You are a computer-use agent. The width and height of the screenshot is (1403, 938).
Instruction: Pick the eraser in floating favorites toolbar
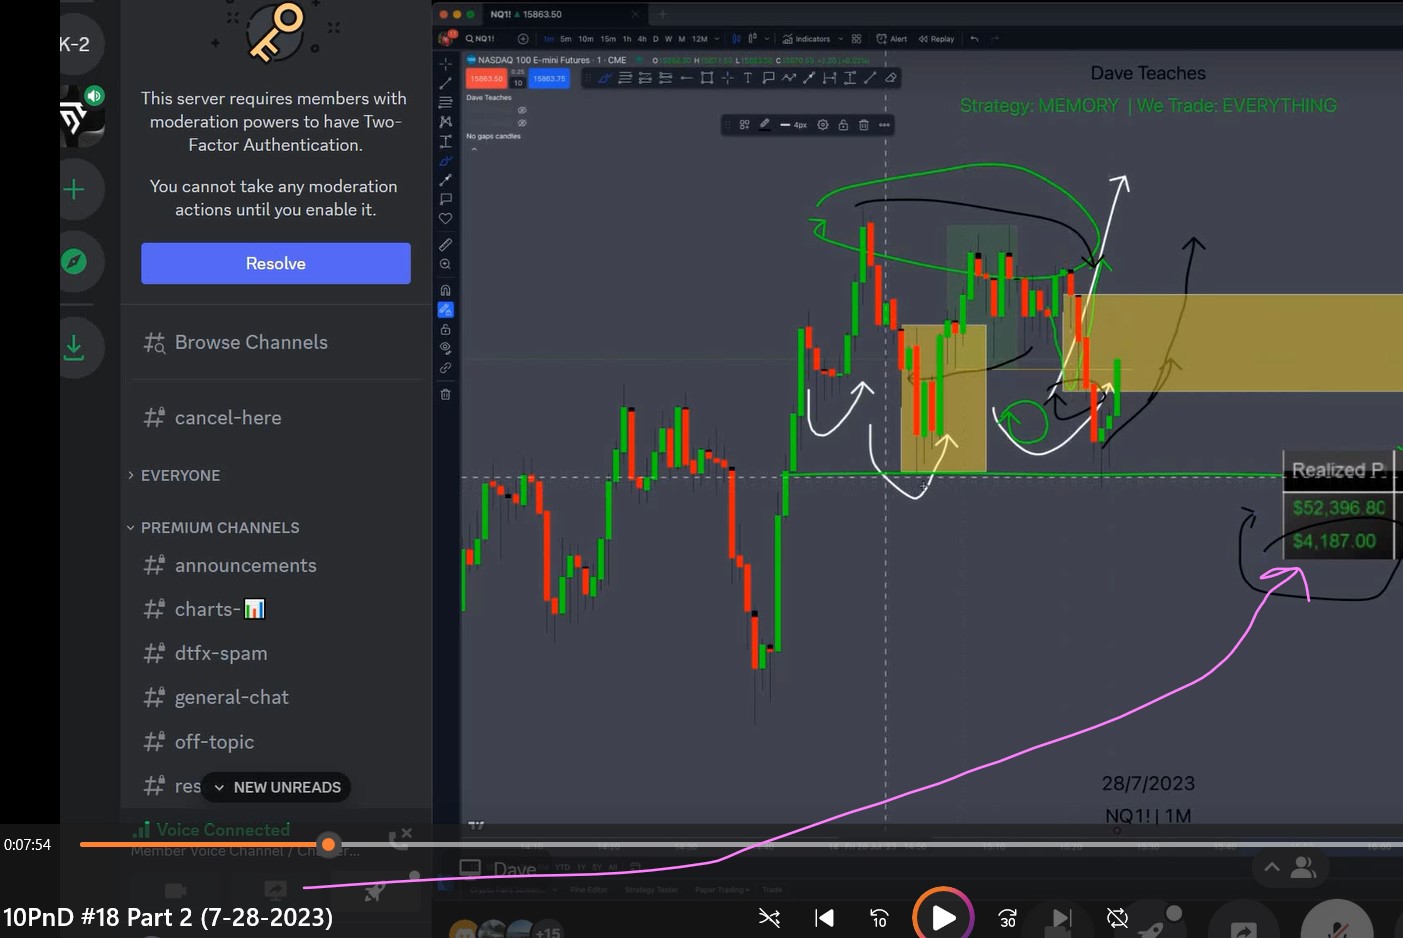click(890, 78)
